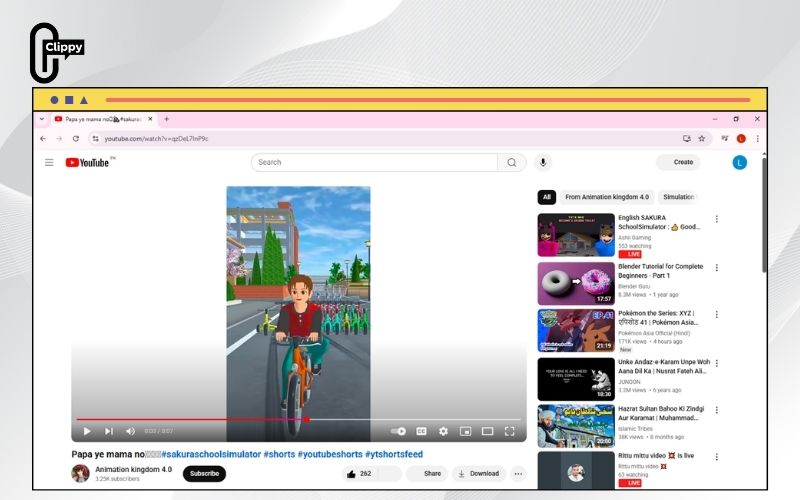Select the All filter chip
Viewport: 800px width, 500px height.
pos(546,197)
